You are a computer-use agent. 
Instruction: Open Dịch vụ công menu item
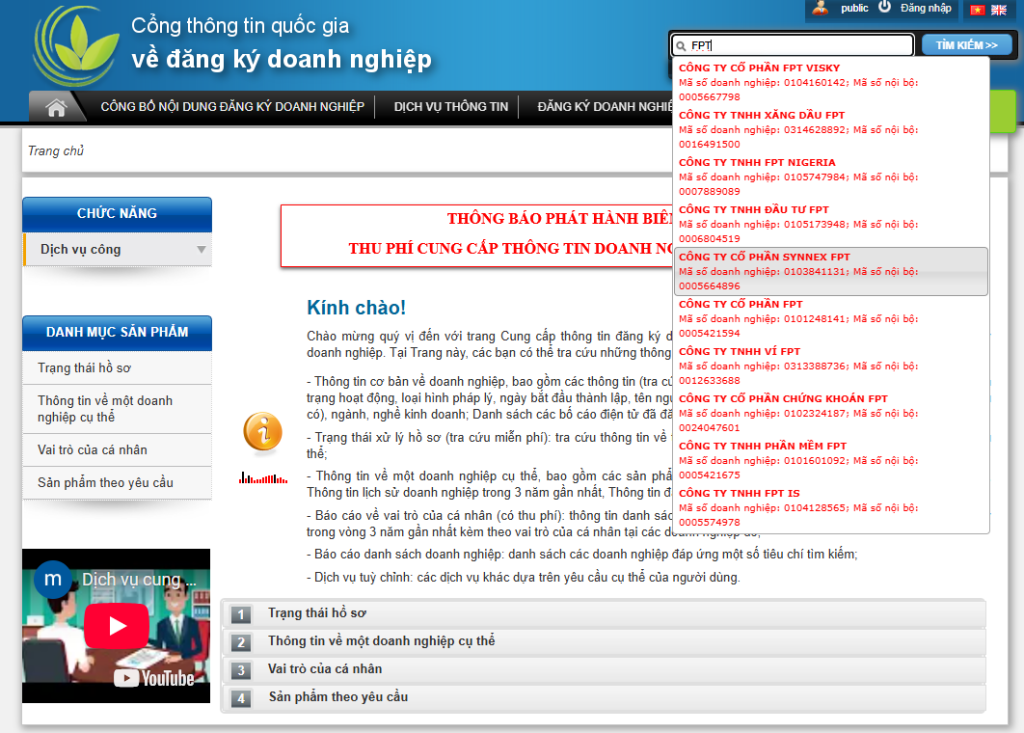click(x=118, y=250)
